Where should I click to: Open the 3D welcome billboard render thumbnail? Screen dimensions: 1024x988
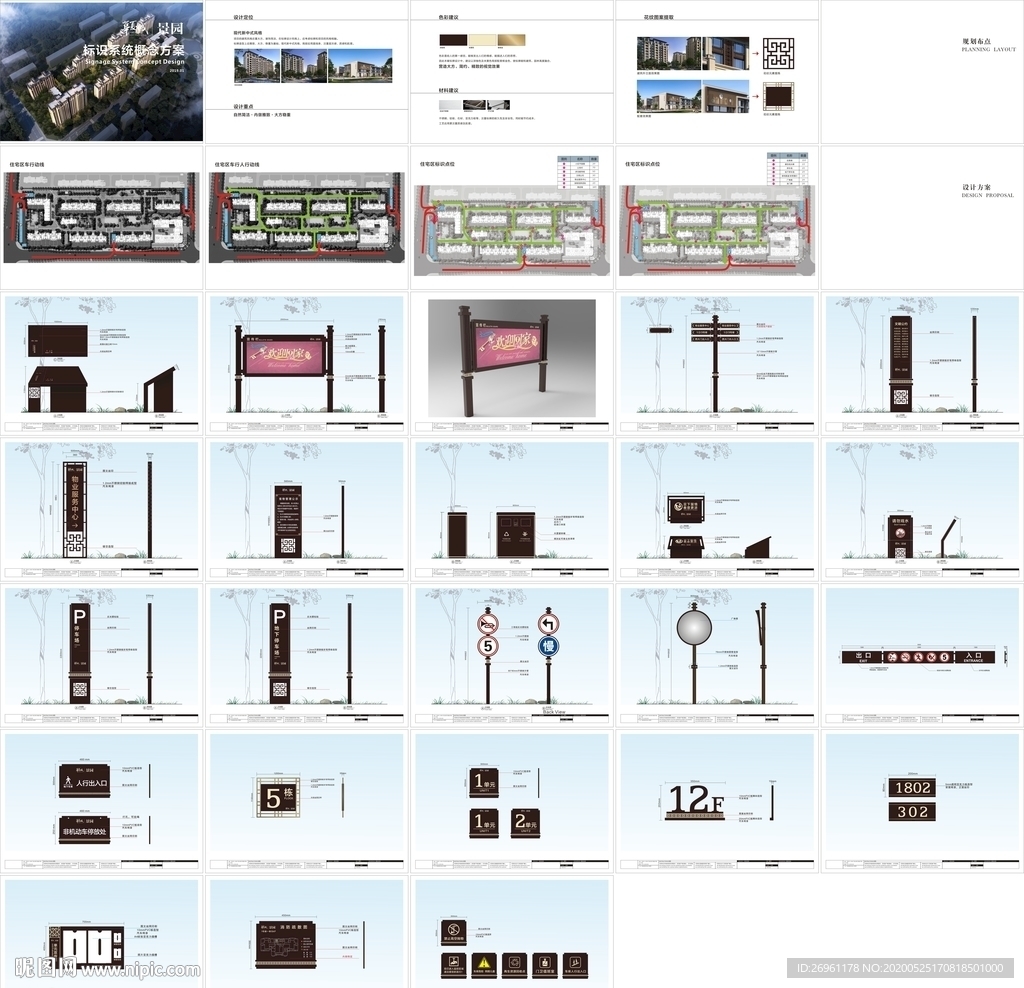click(x=512, y=358)
